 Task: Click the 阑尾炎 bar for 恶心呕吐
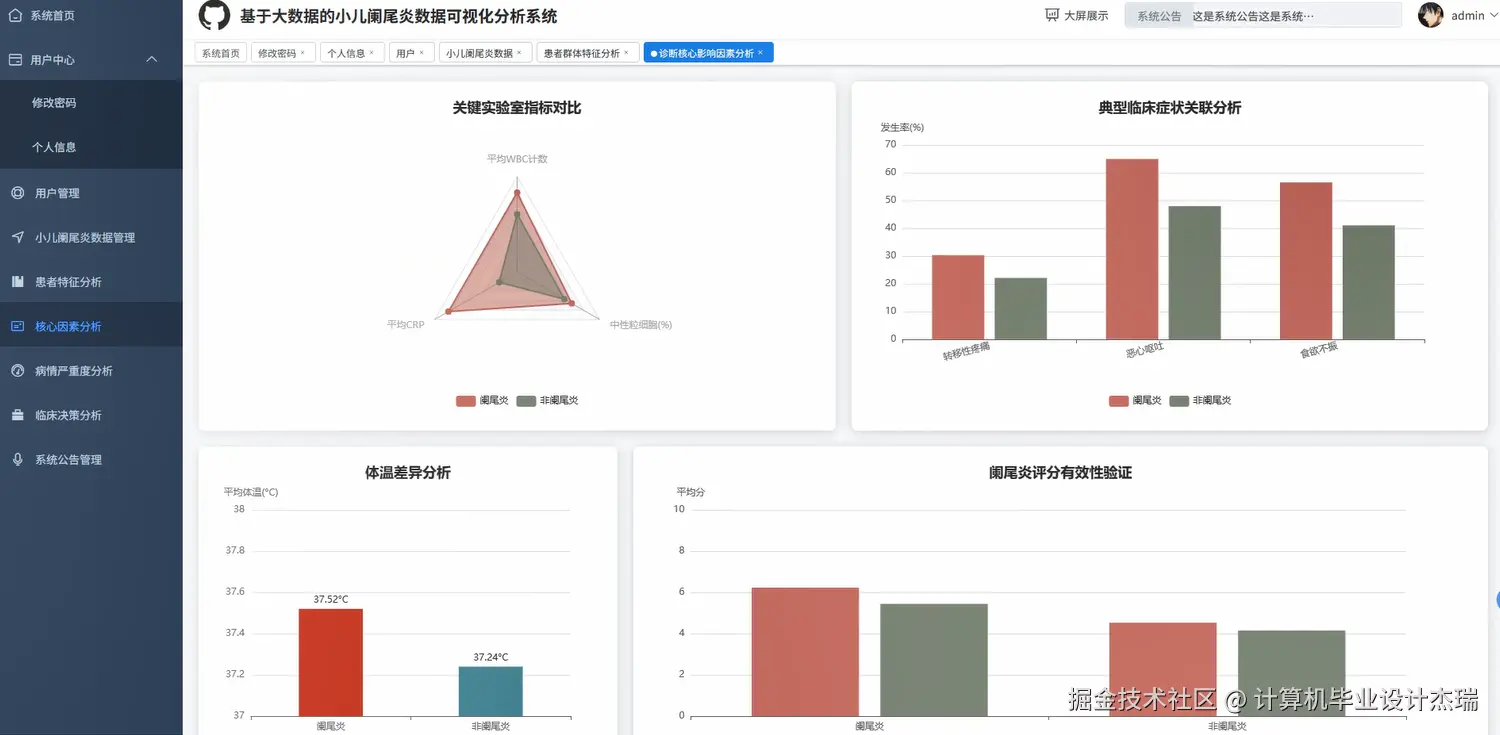click(1132, 249)
